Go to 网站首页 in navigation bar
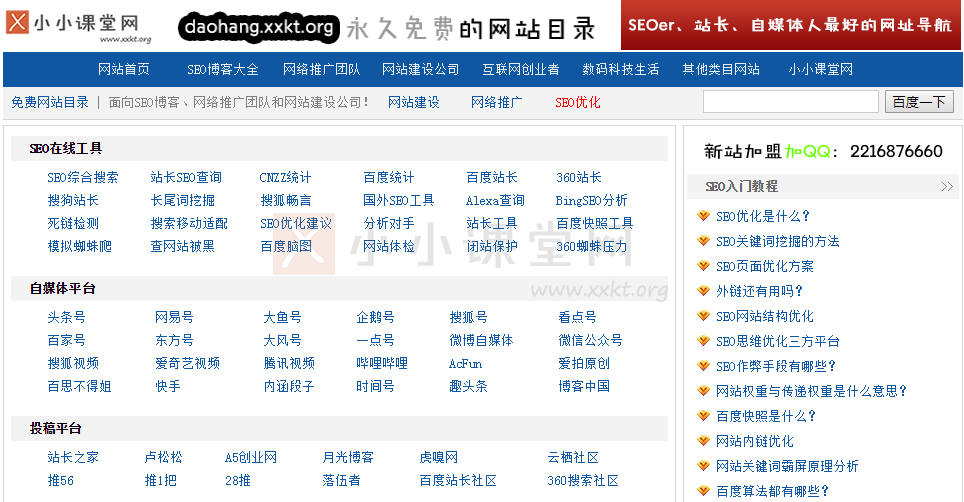964x502 pixels. [x=124, y=69]
